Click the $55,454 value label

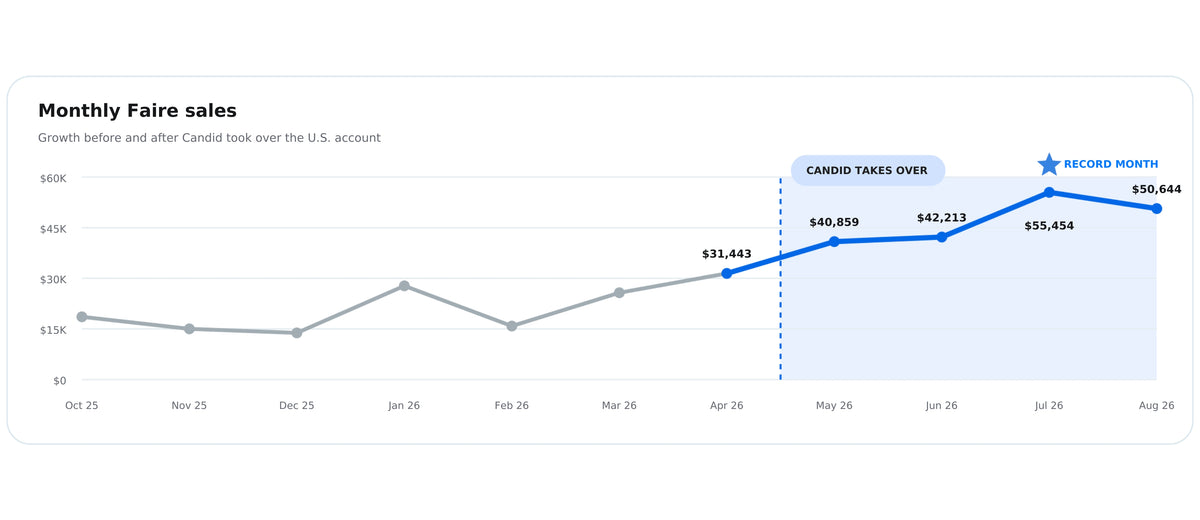tap(1049, 226)
